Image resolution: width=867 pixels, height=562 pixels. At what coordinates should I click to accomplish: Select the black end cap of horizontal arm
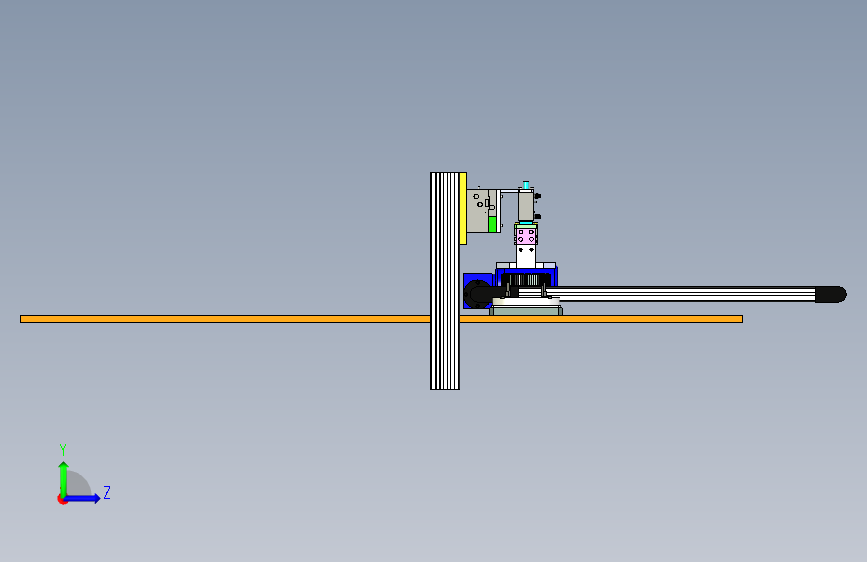click(x=831, y=294)
